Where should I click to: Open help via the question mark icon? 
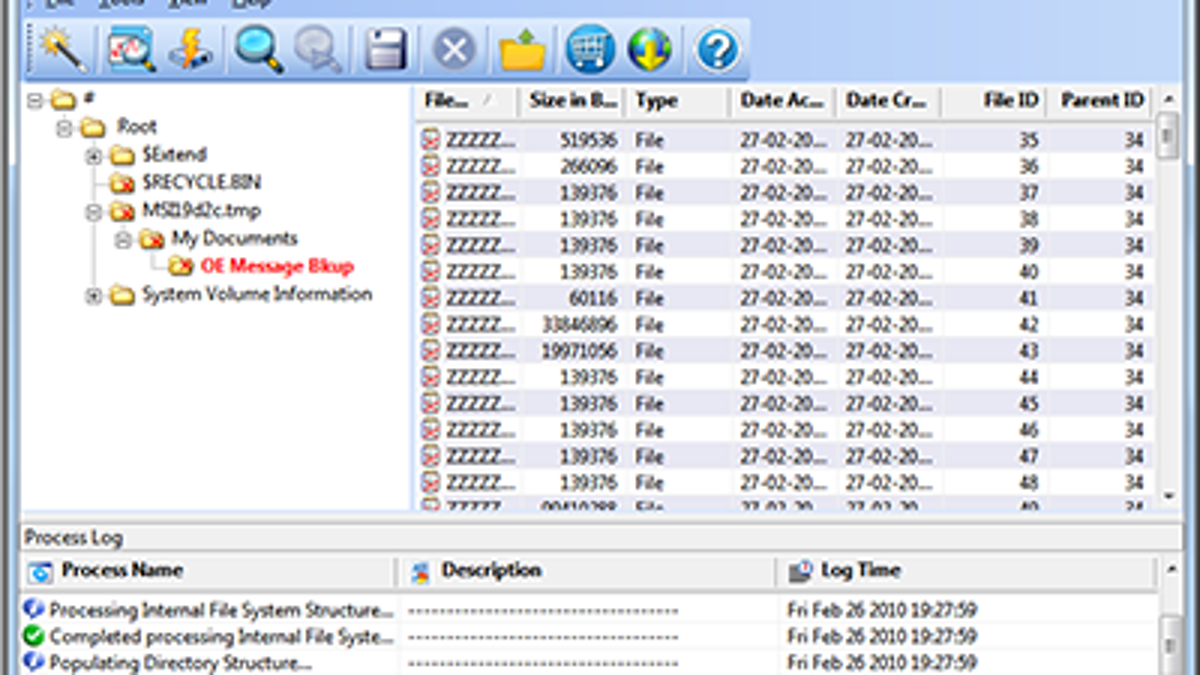pos(717,49)
